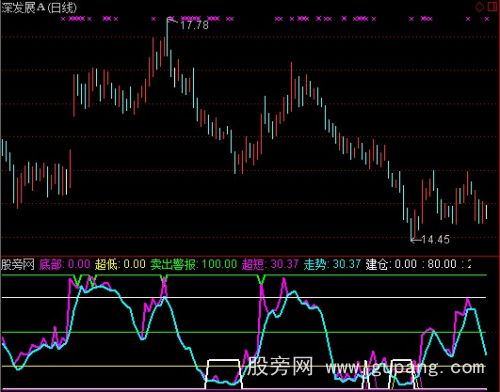Click the 建仓: 0.00 indicator value
This screenshot has width=500, height=392.
click(391, 265)
